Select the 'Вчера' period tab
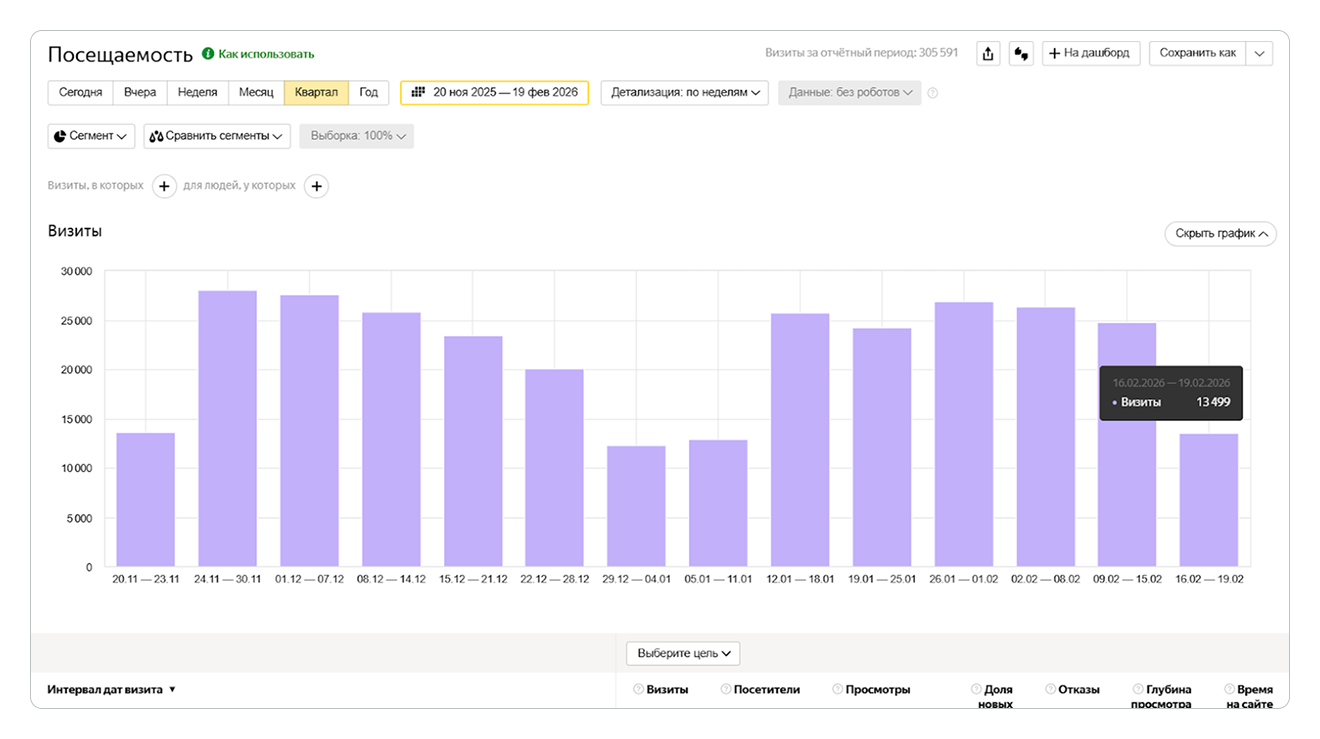The height and width of the screenshot is (739, 1320). tap(140, 93)
